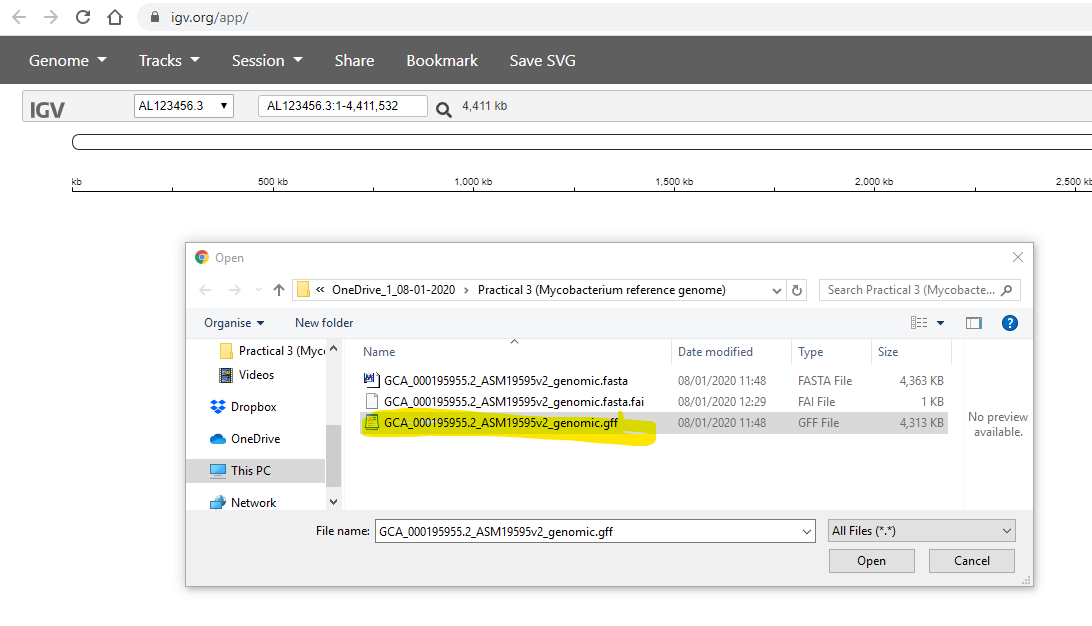Toggle the preview pane icon

(x=973, y=323)
